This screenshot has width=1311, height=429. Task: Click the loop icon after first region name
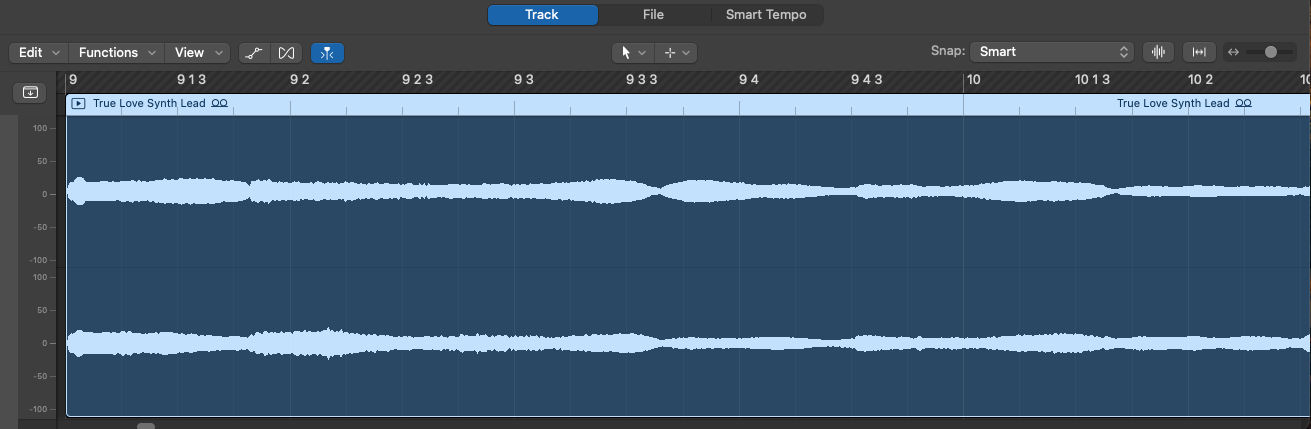point(220,103)
